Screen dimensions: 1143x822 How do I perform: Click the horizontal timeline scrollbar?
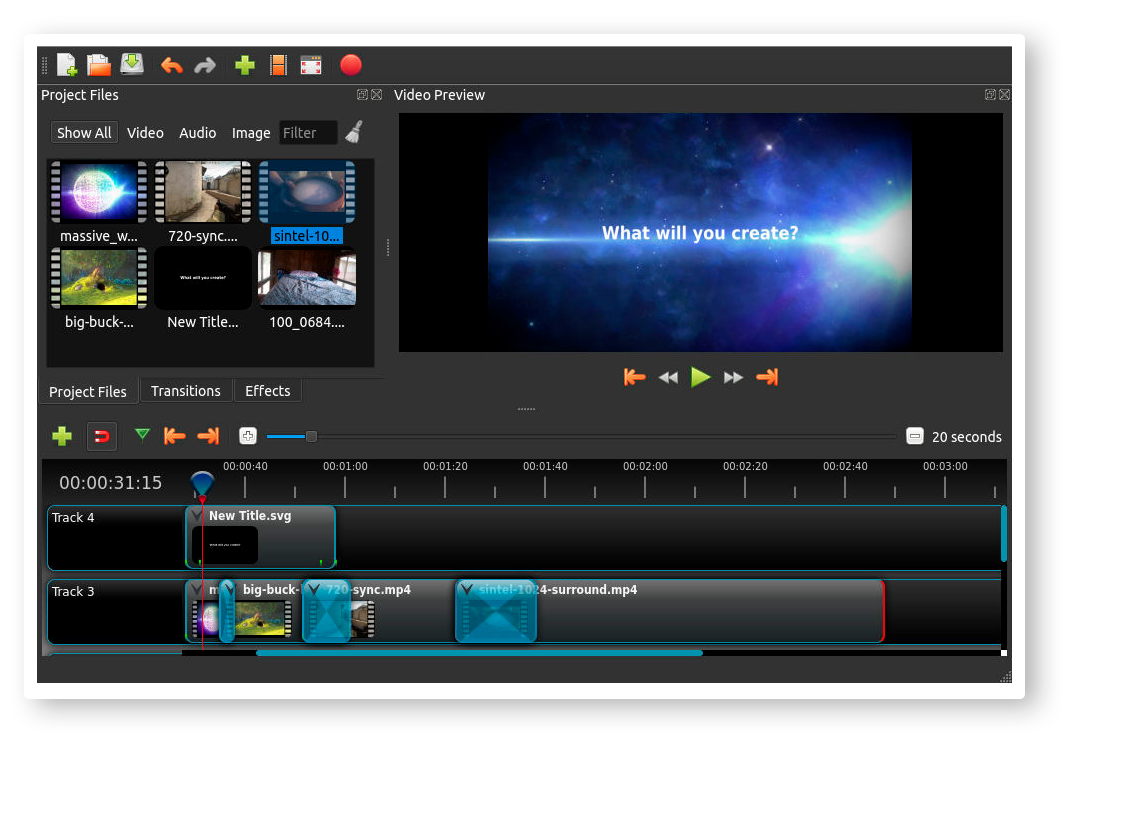tap(479, 653)
